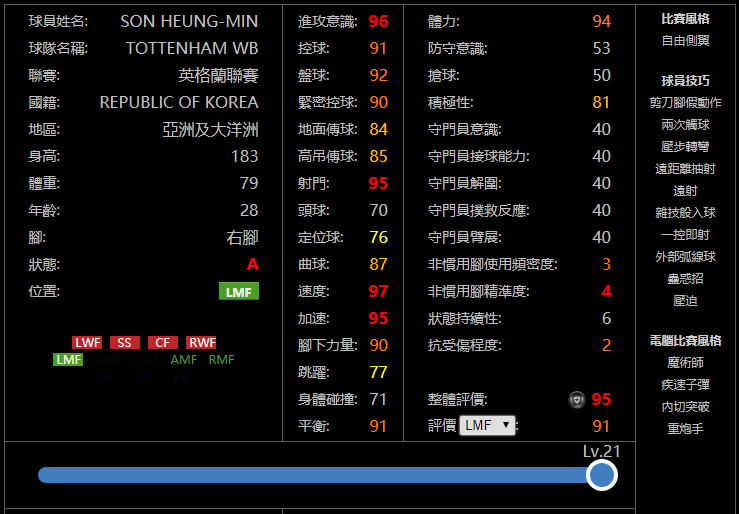
Task: Click the Lv.21 level label
Action: 602,451
